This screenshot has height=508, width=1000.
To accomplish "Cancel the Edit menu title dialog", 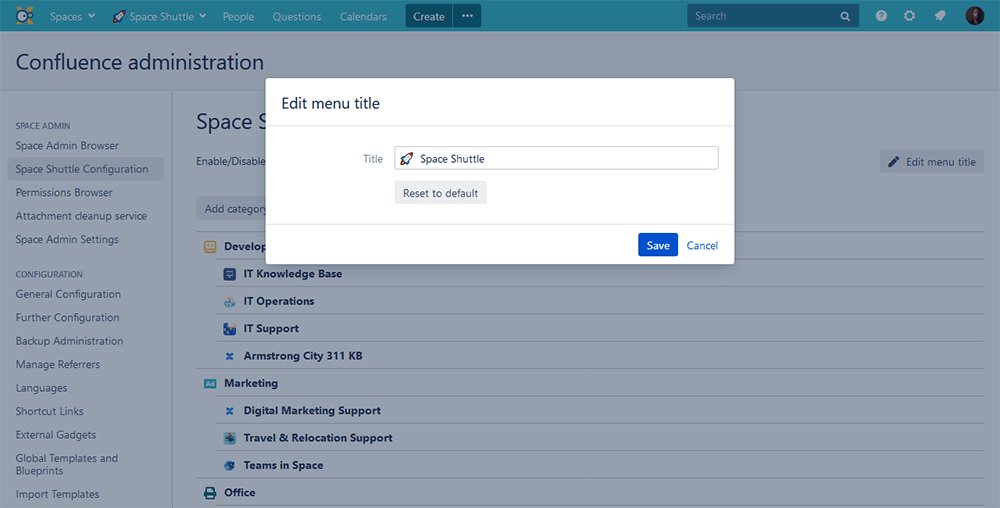I will tap(702, 245).
